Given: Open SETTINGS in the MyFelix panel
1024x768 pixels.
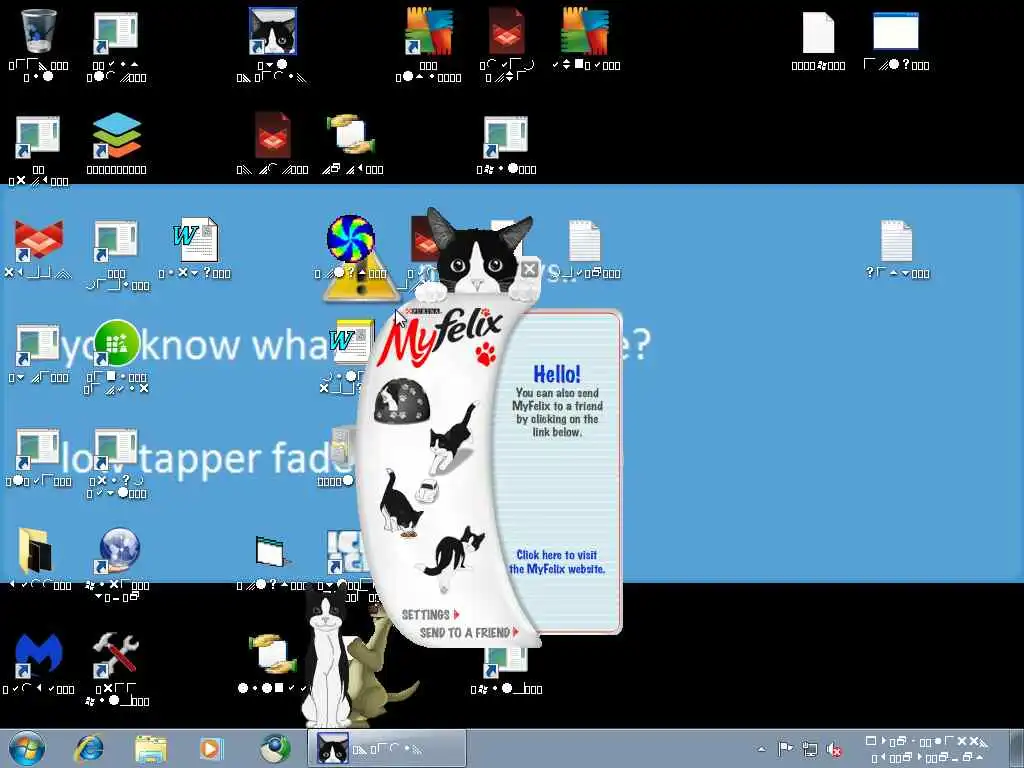Looking at the screenshot, I should [x=430, y=615].
